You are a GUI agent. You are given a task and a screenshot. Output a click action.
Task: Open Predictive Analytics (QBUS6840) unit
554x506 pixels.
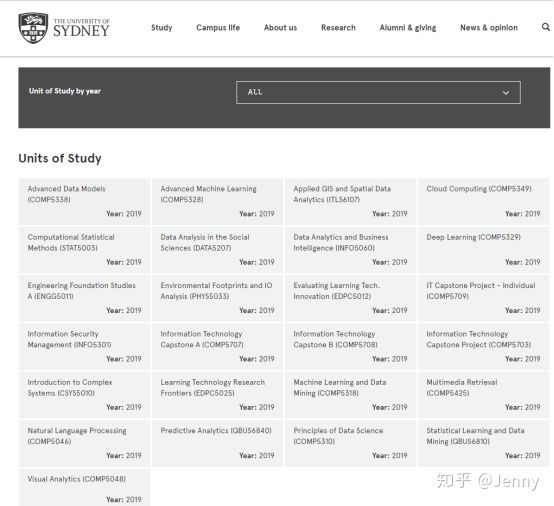point(217,443)
